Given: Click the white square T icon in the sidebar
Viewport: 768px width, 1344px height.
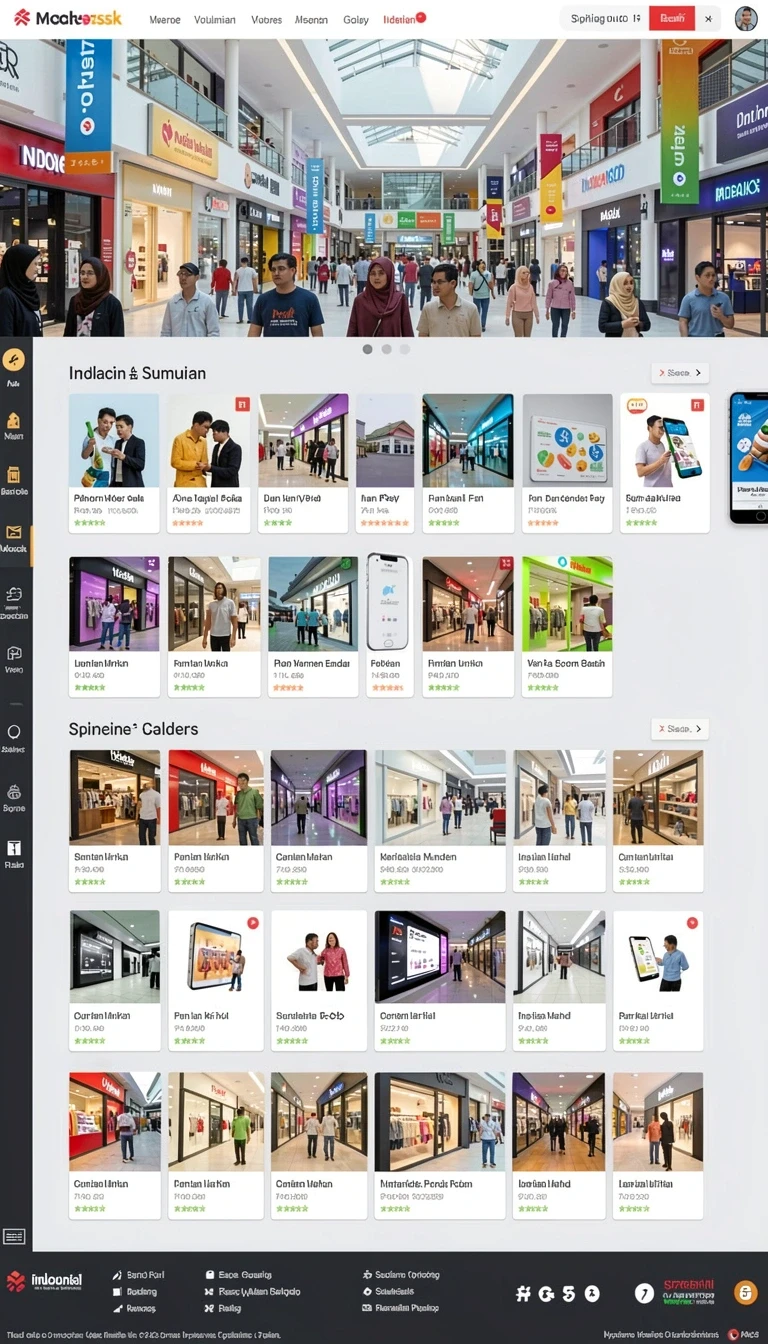Looking at the screenshot, I should pos(14,848).
